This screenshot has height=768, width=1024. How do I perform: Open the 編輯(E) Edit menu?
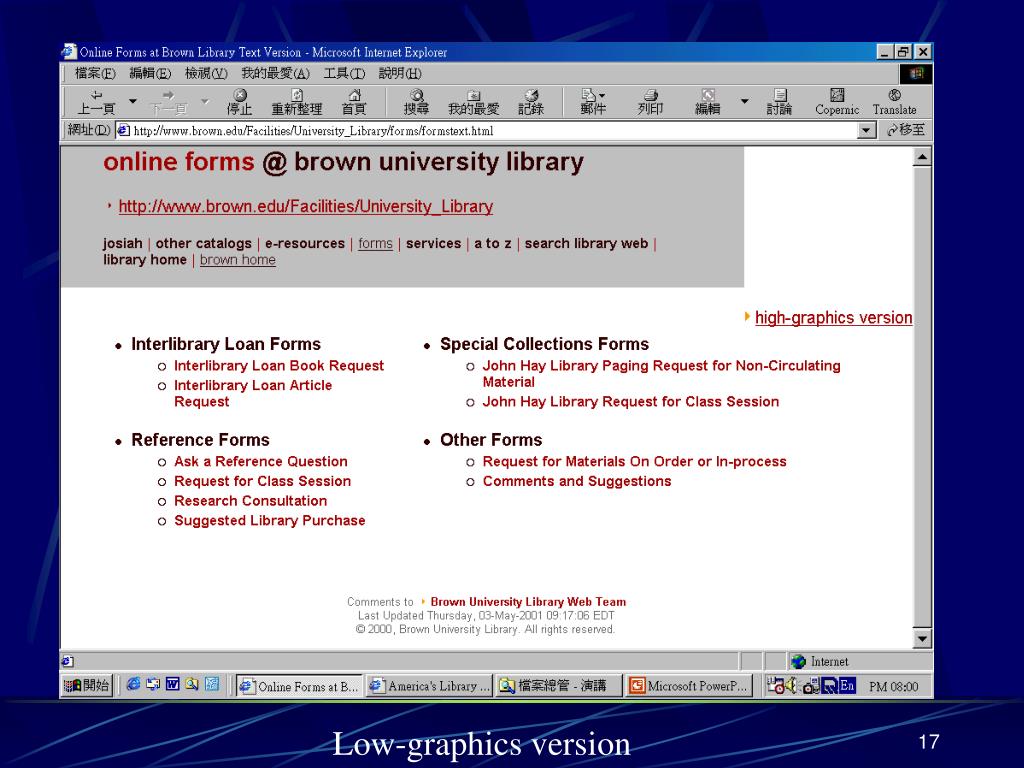click(x=150, y=73)
